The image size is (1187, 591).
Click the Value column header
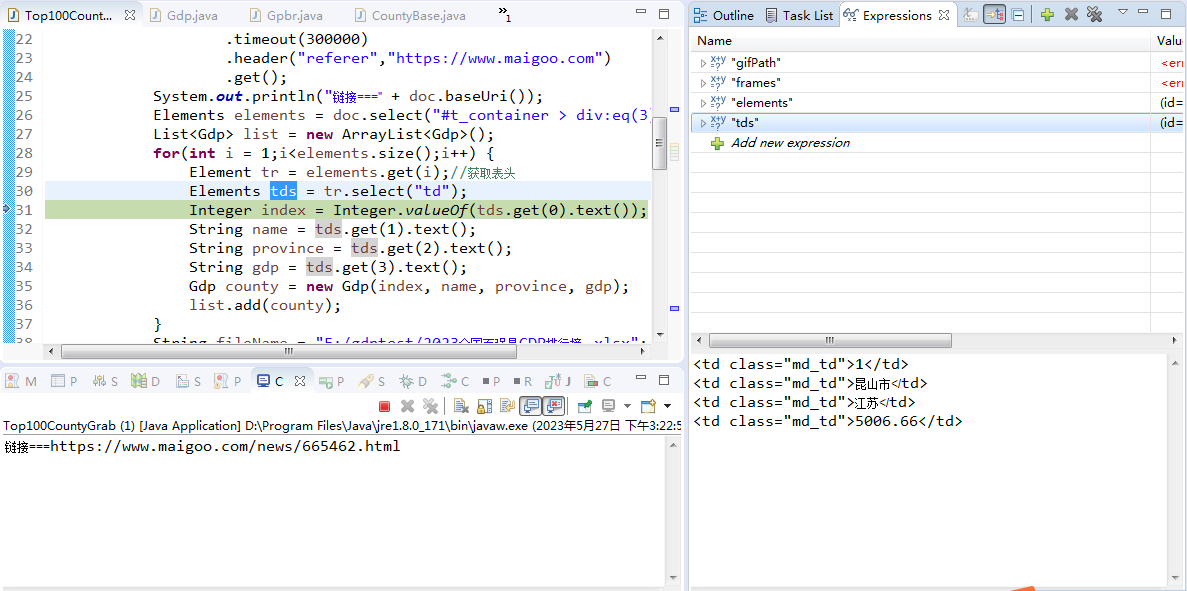[x=1170, y=41]
